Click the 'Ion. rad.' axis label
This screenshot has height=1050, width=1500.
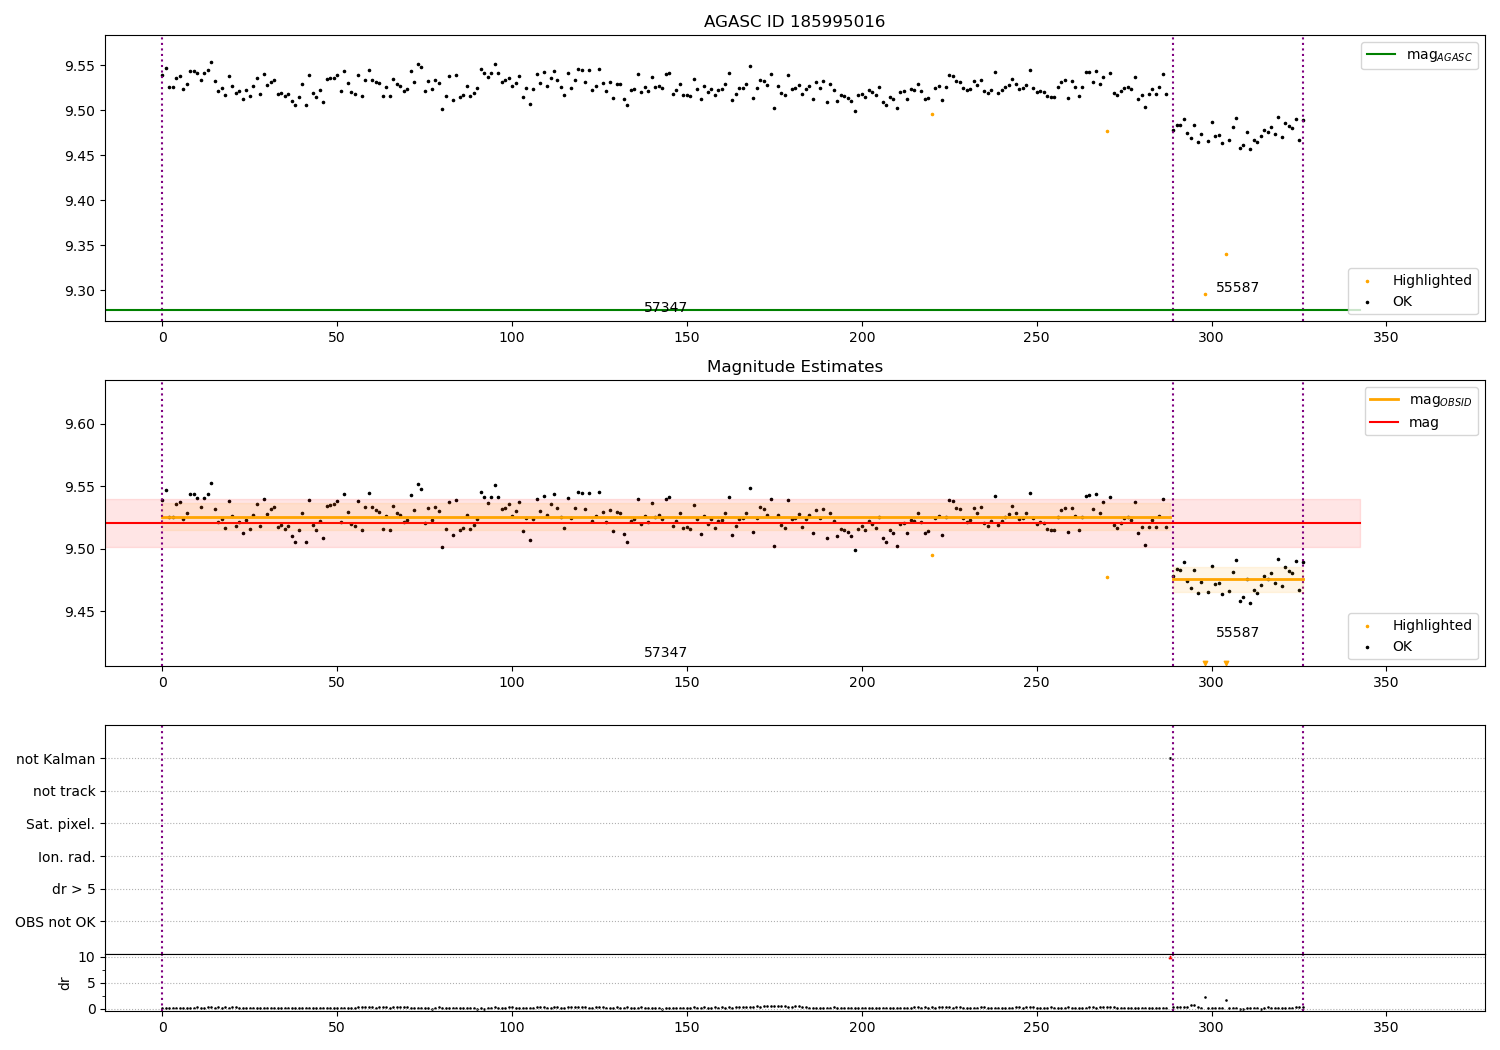point(67,857)
